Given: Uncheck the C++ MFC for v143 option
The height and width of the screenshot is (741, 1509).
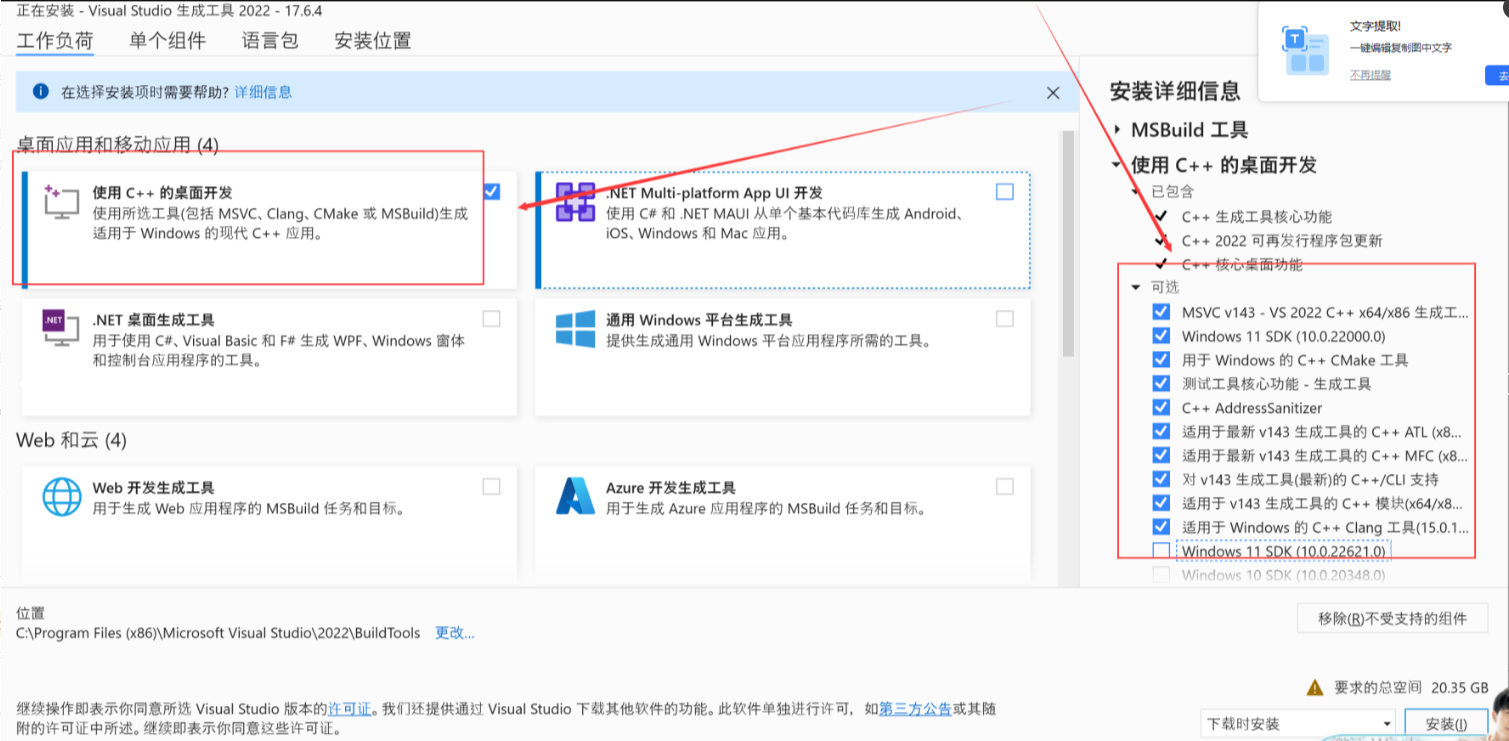Looking at the screenshot, I should [x=1161, y=455].
